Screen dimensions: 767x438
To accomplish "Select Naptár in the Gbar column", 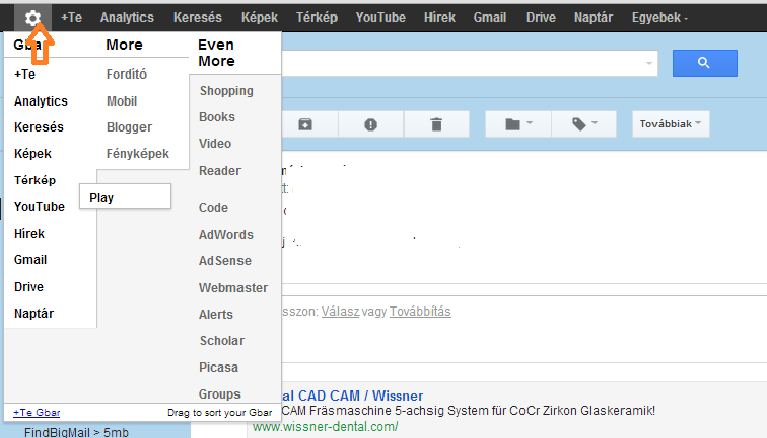I will click(34, 313).
